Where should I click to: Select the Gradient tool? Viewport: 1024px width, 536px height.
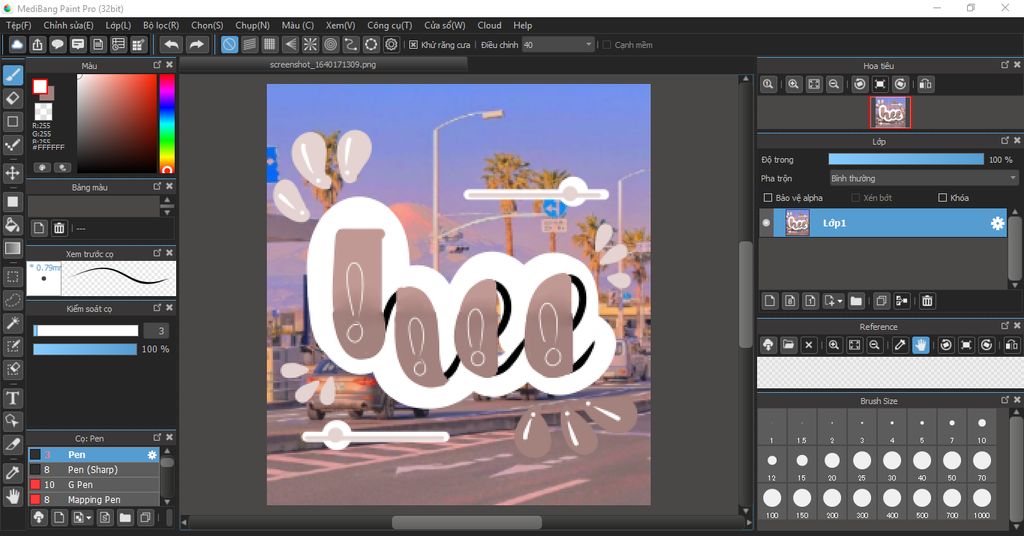coord(12,248)
